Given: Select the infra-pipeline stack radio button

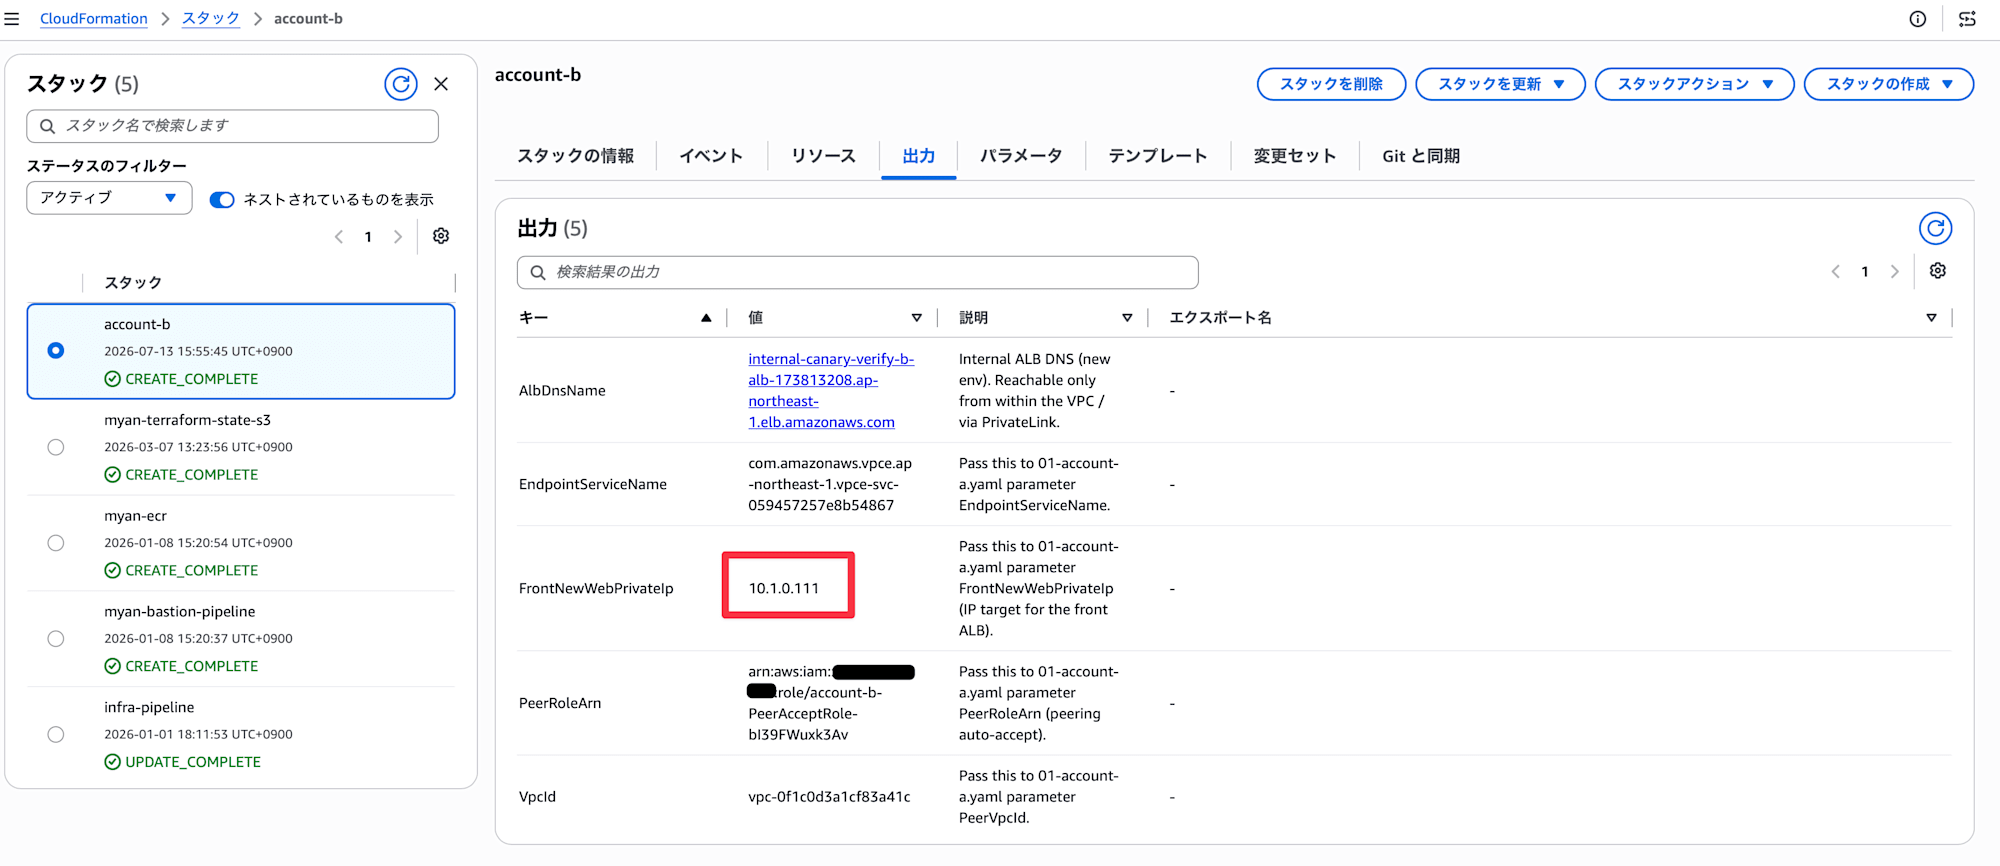Looking at the screenshot, I should coord(56,735).
